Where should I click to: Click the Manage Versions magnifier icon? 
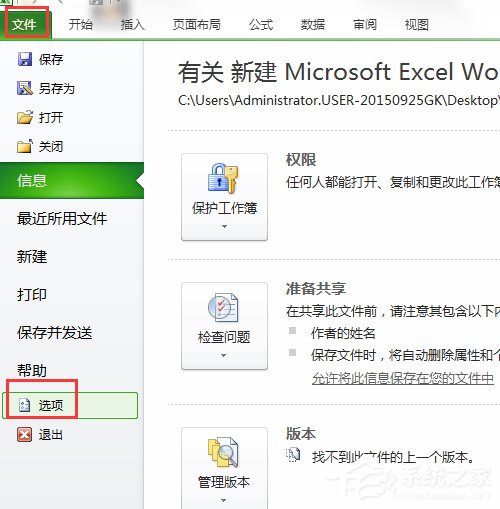[223, 452]
